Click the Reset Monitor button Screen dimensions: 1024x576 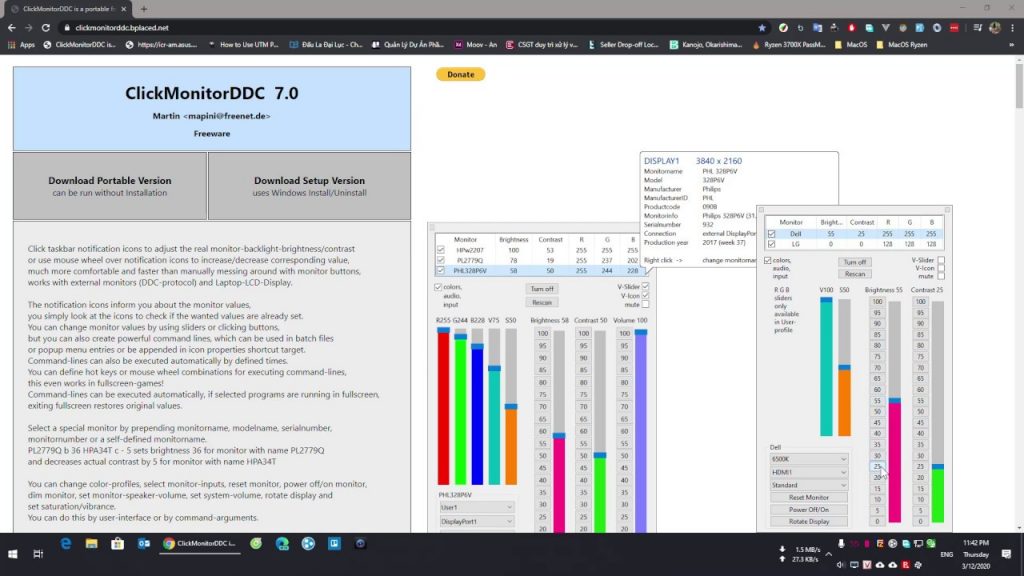pyautogui.click(x=808, y=498)
